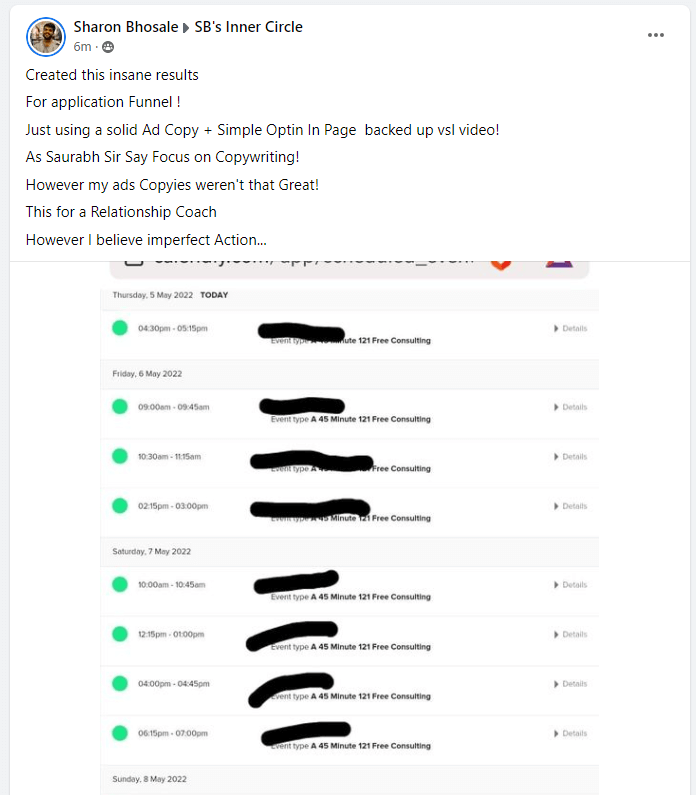Expand Details for 12:15pm - 01:00pm event
This screenshot has height=795, width=696.
click(570, 634)
